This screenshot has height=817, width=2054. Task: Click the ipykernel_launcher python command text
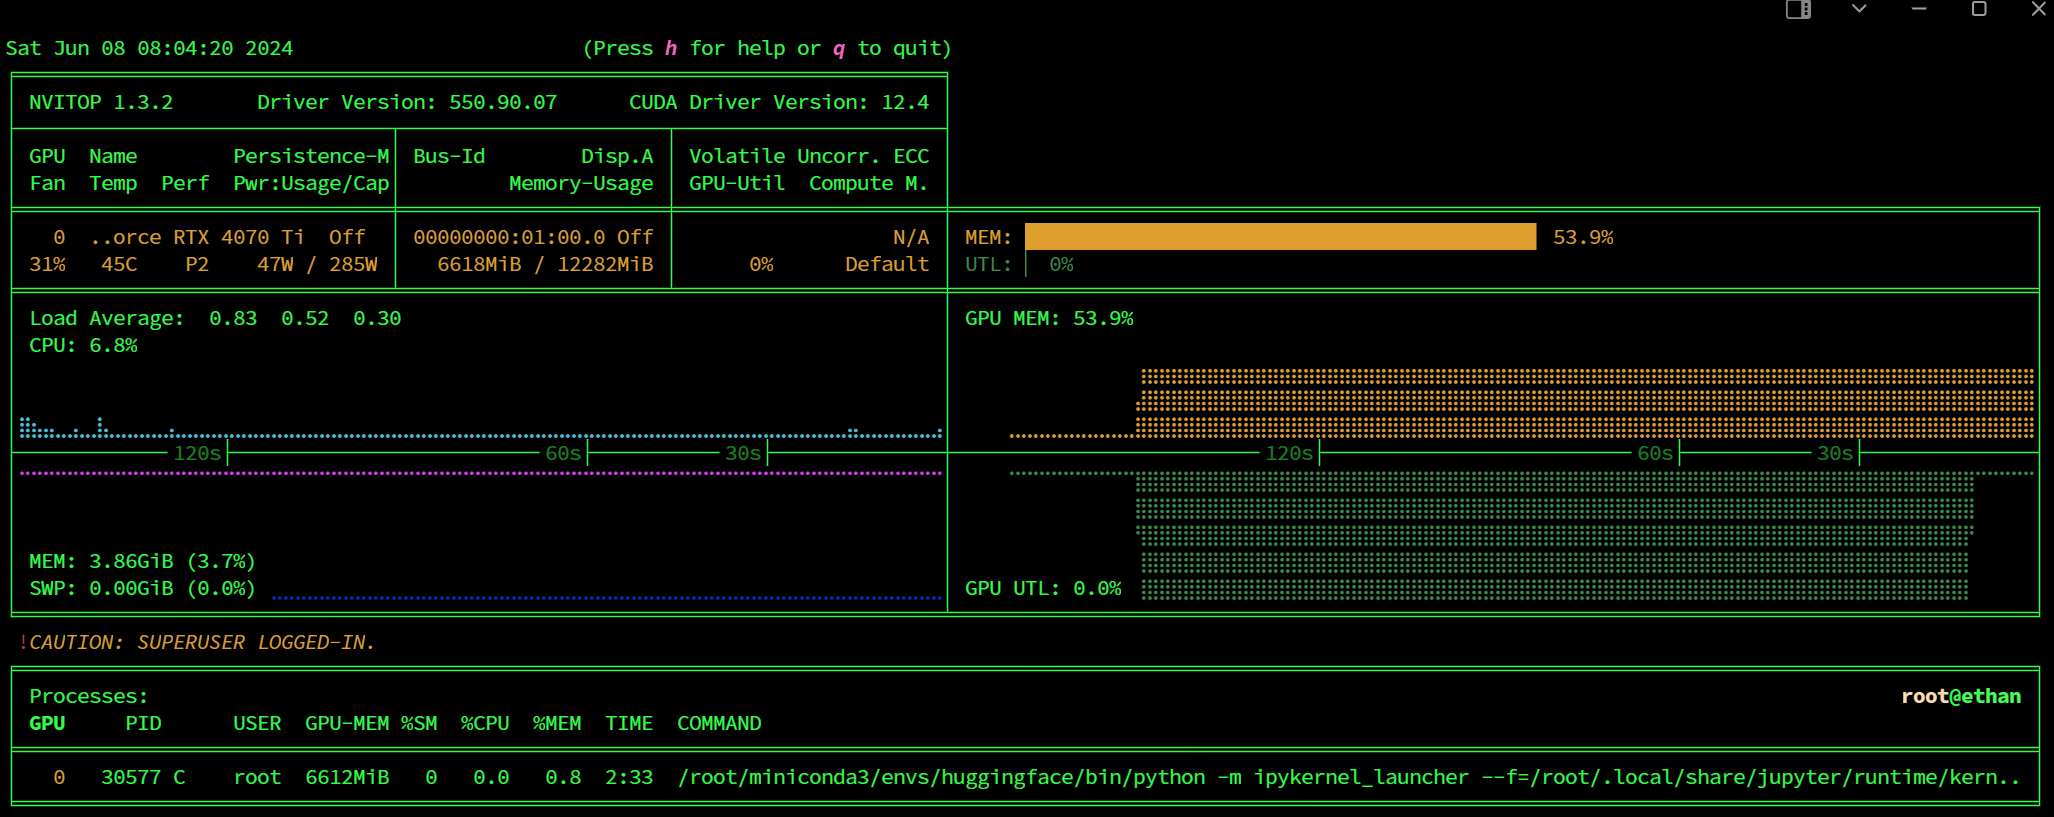(x=1349, y=777)
